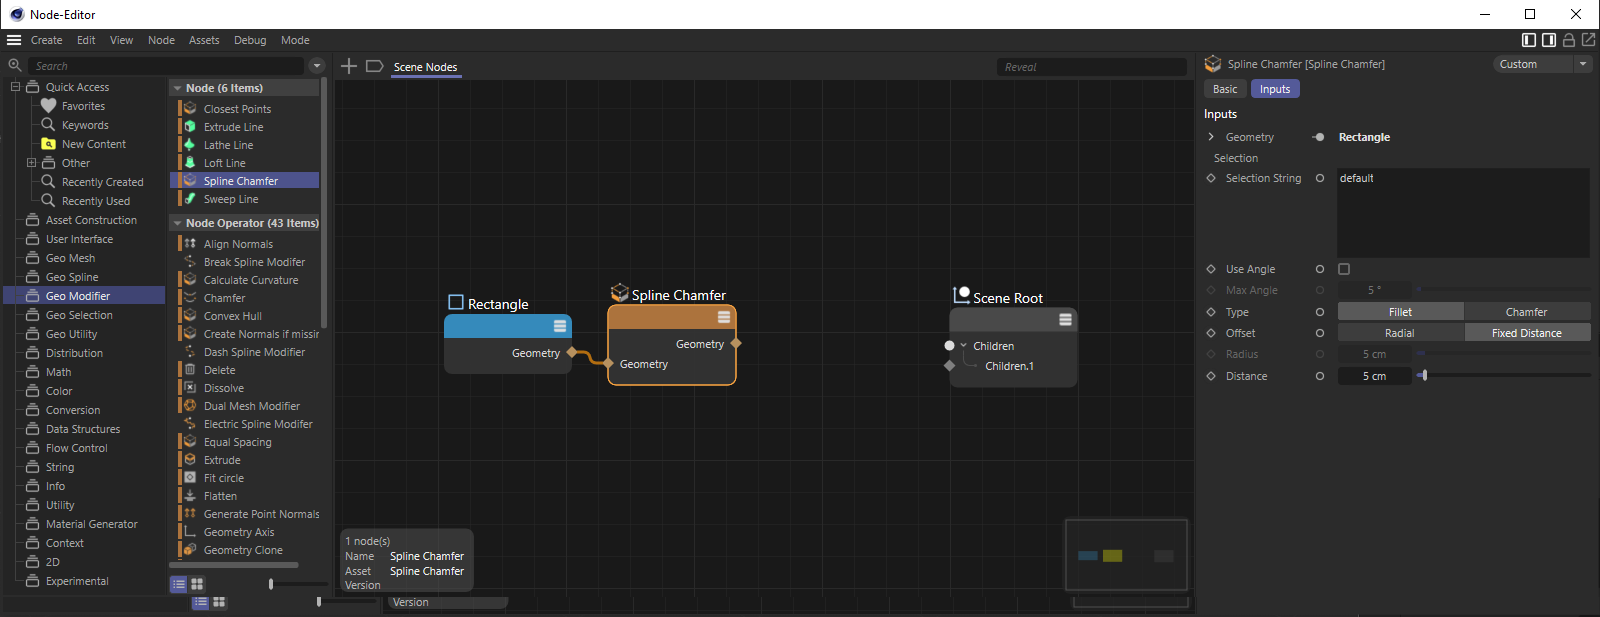Viewport: 1600px width, 617px height.
Task: Select the Extrude Line asset icon
Action: point(190,127)
